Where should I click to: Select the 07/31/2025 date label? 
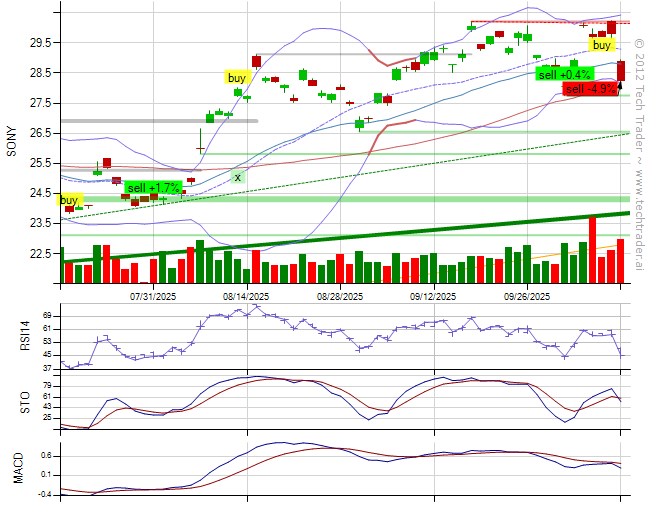tap(154, 296)
